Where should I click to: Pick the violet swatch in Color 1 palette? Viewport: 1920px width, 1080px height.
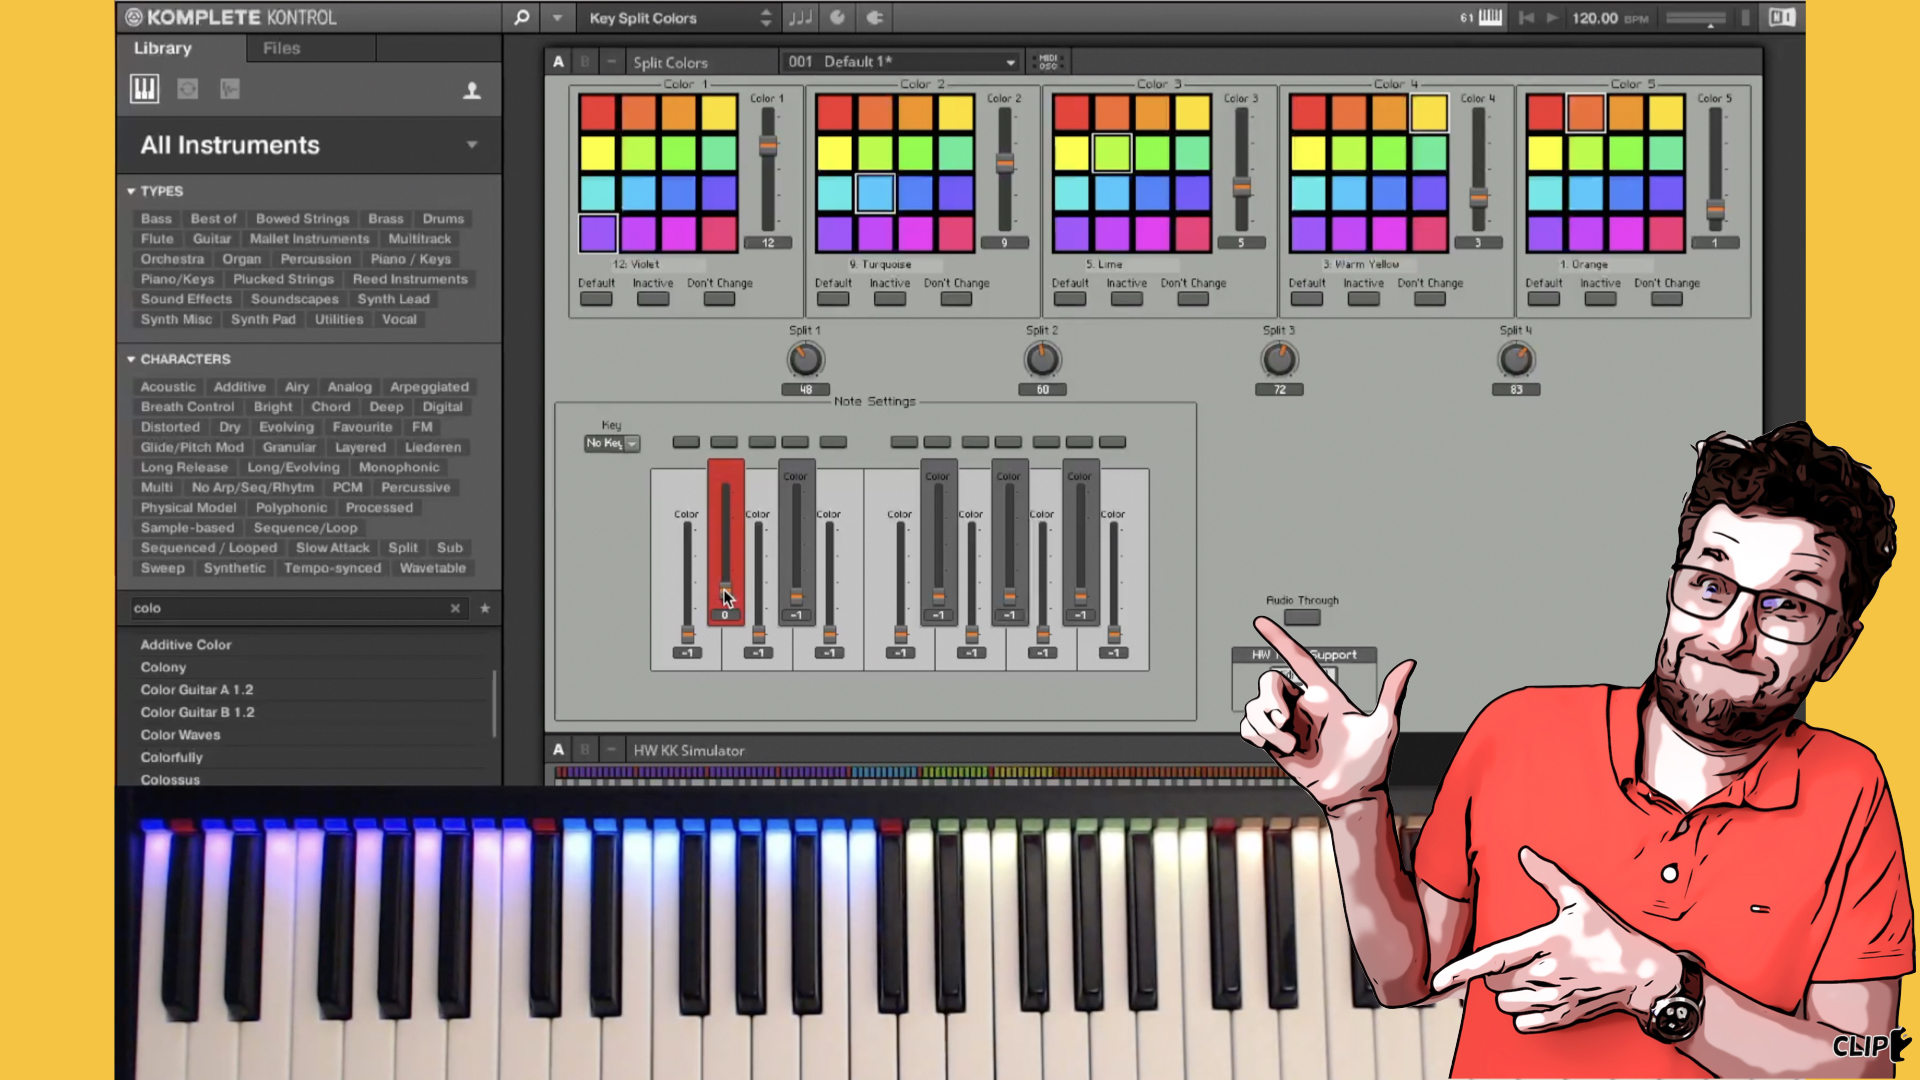point(598,234)
